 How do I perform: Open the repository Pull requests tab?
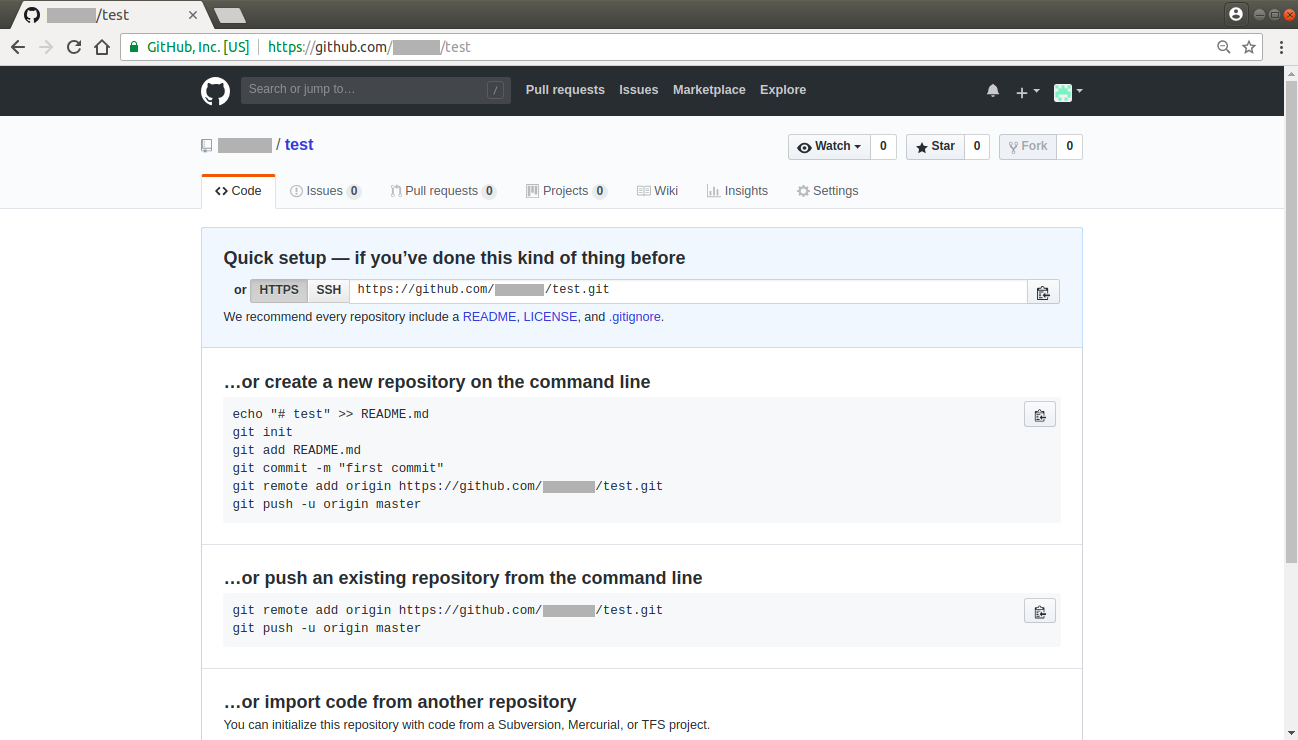(x=443, y=191)
